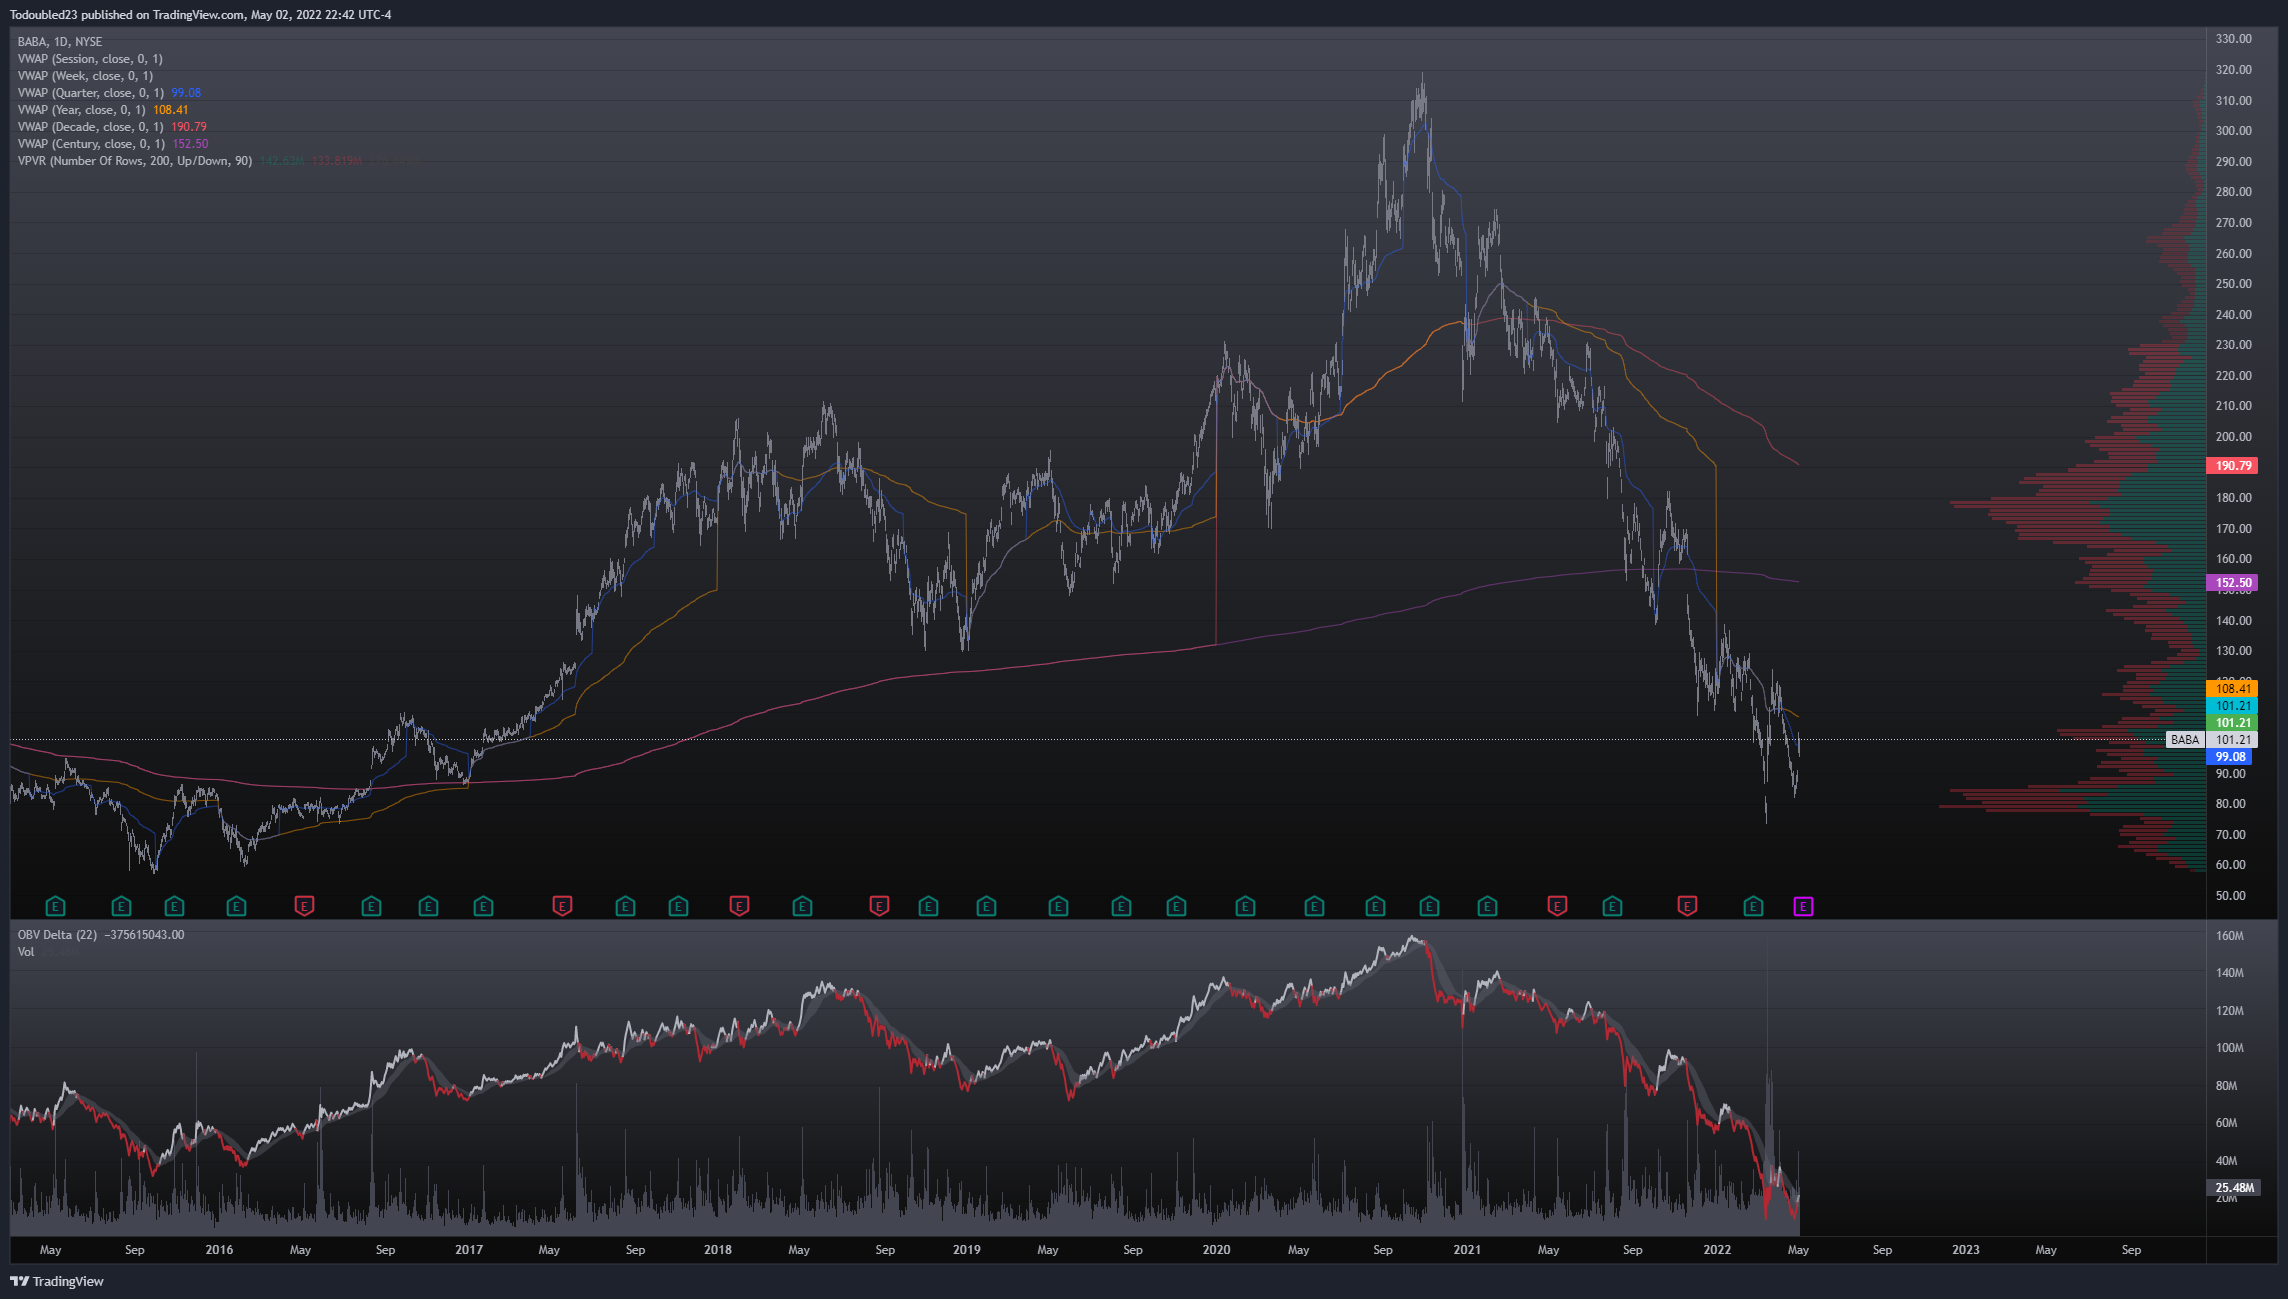Click the TradingView logo at bottom left

[57, 1281]
